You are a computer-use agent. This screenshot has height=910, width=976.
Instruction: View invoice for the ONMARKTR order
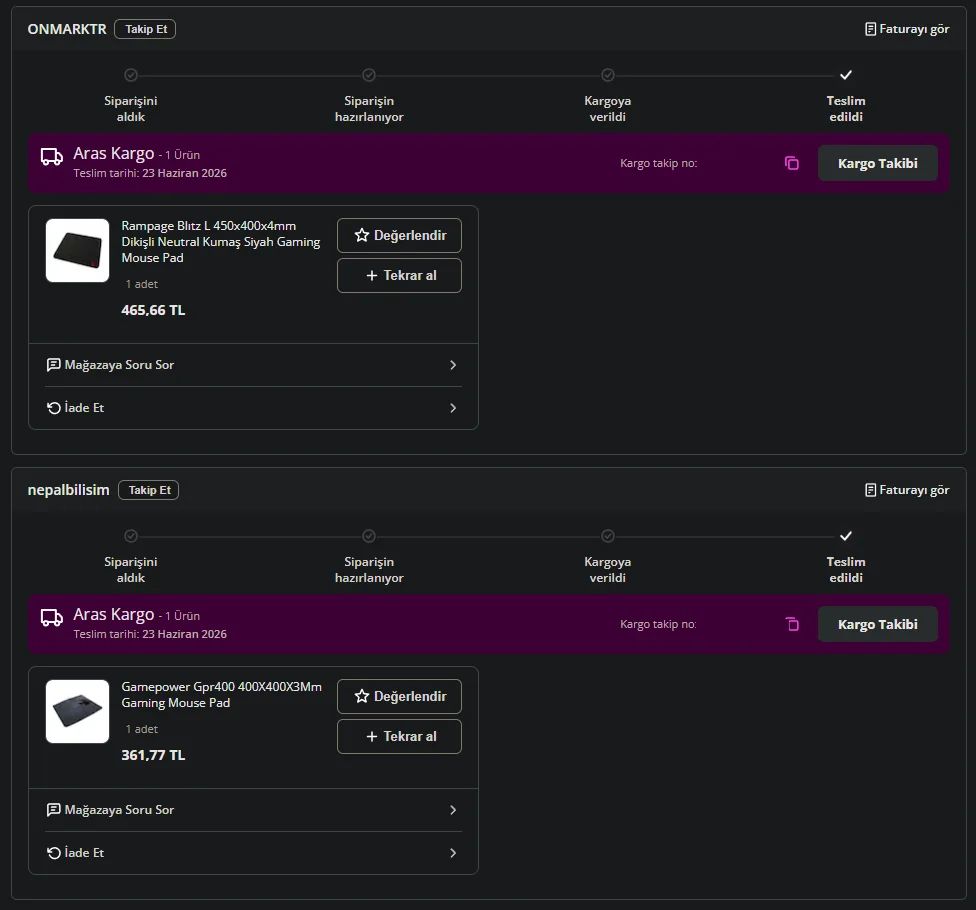tap(907, 29)
